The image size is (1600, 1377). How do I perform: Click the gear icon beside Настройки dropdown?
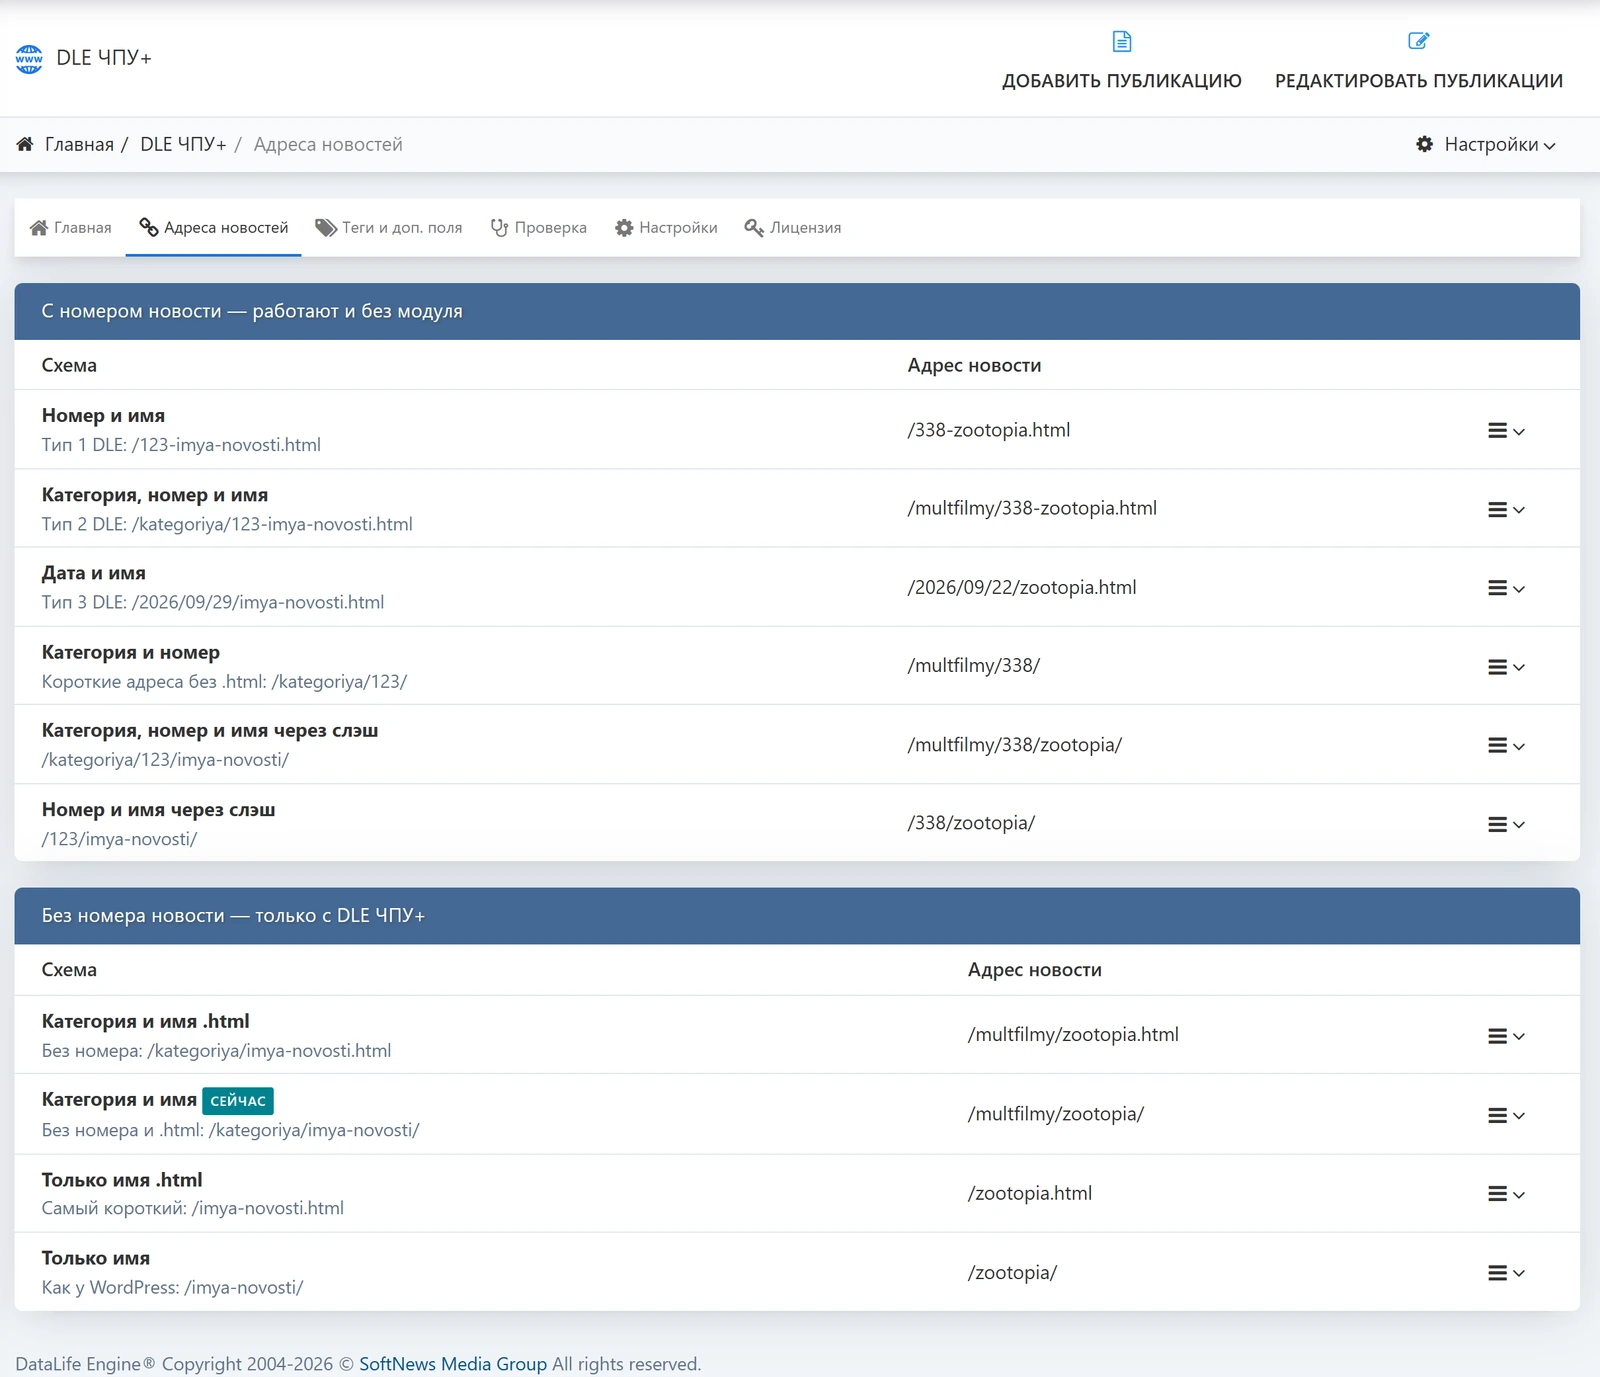pos(1425,144)
